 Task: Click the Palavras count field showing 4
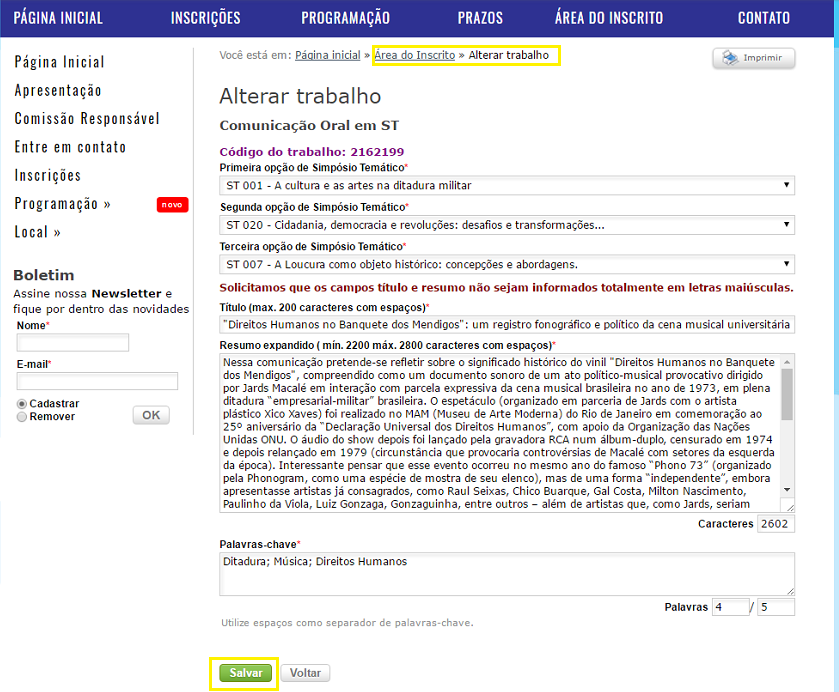click(x=730, y=607)
